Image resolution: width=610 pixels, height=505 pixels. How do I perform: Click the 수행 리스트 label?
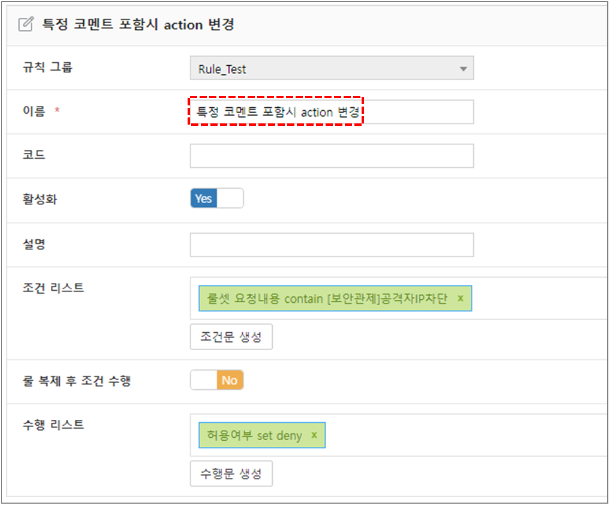53,424
